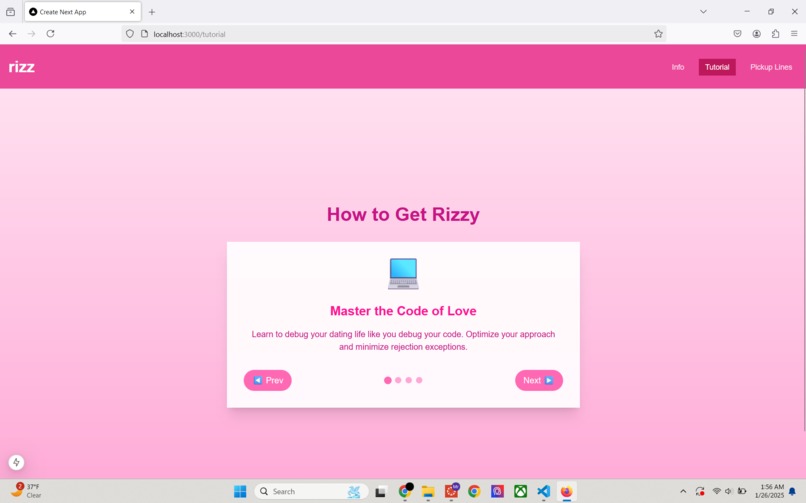Open the battery tray icon
Screen dimensions: 806x503
pyautogui.click(x=742, y=492)
